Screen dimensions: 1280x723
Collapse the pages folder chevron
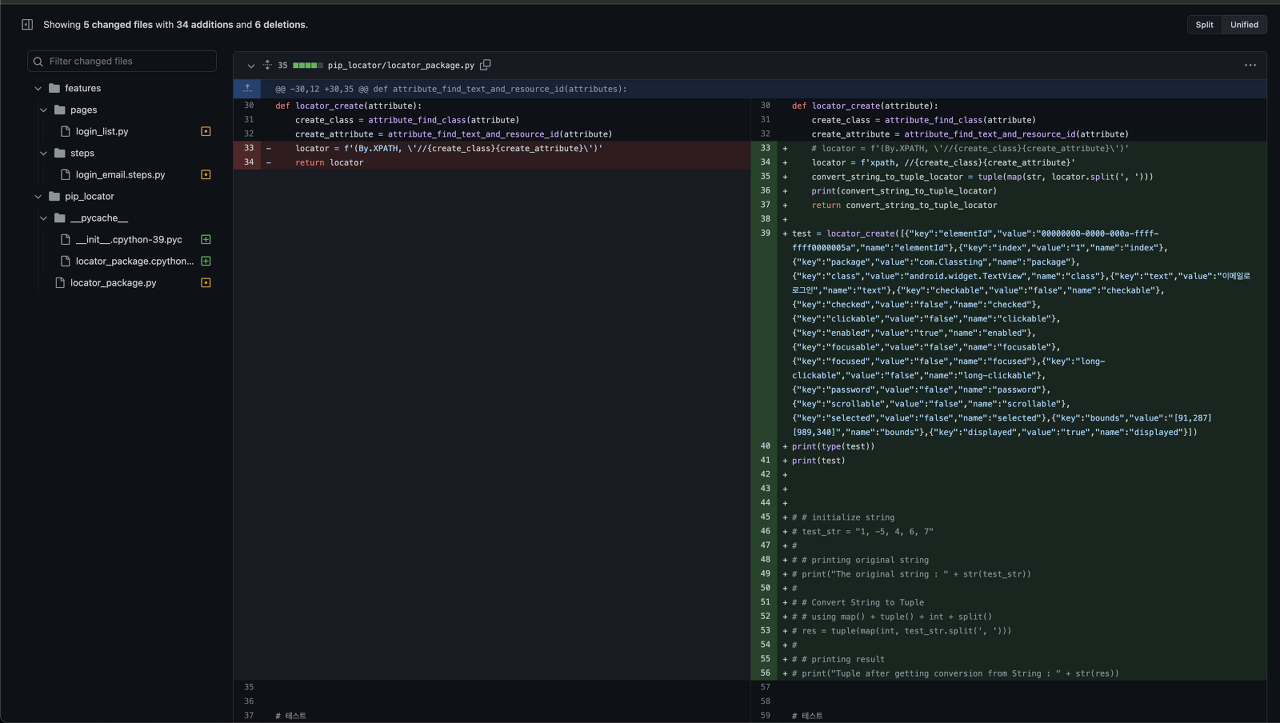pyautogui.click(x=44, y=110)
